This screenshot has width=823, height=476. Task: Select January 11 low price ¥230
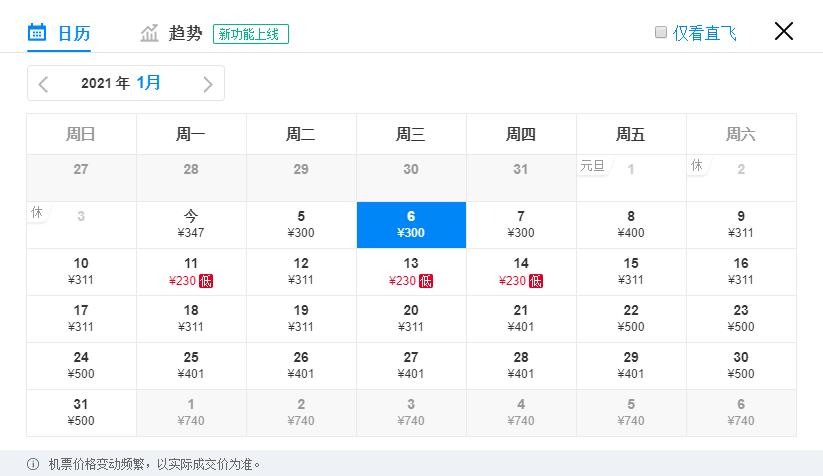point(191,272)
